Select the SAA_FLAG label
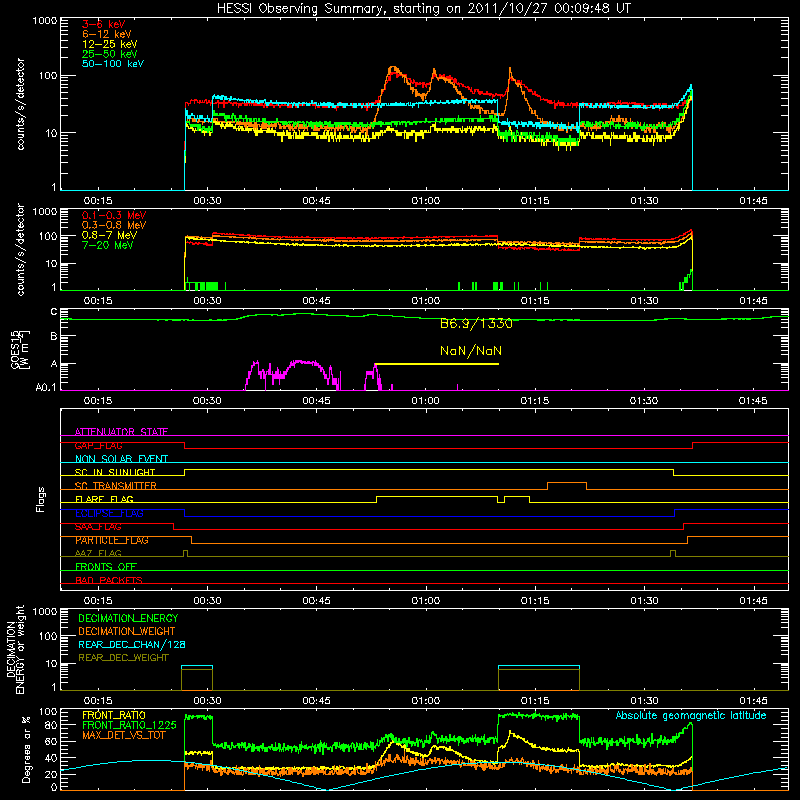Screen dimensions: 800x800 click(x=98, y=527)
